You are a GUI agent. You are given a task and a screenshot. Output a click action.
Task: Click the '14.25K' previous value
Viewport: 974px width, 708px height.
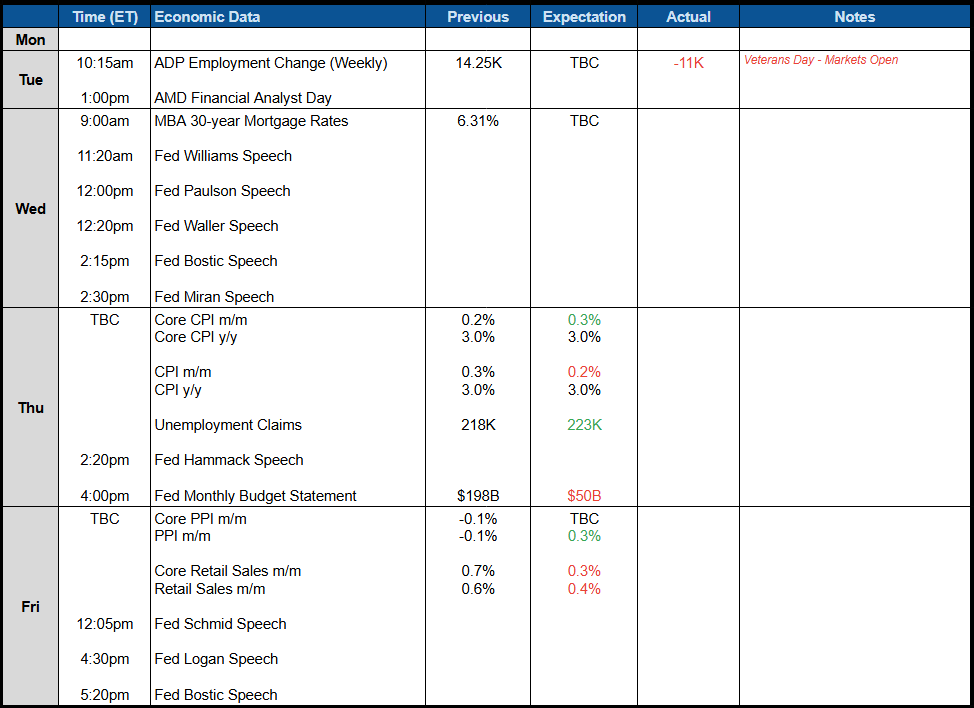click(478, 63)
